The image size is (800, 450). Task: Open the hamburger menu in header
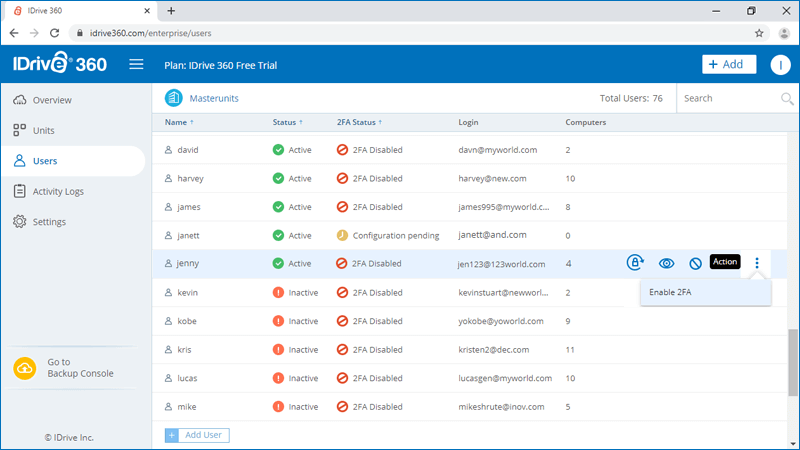point(136,64)
